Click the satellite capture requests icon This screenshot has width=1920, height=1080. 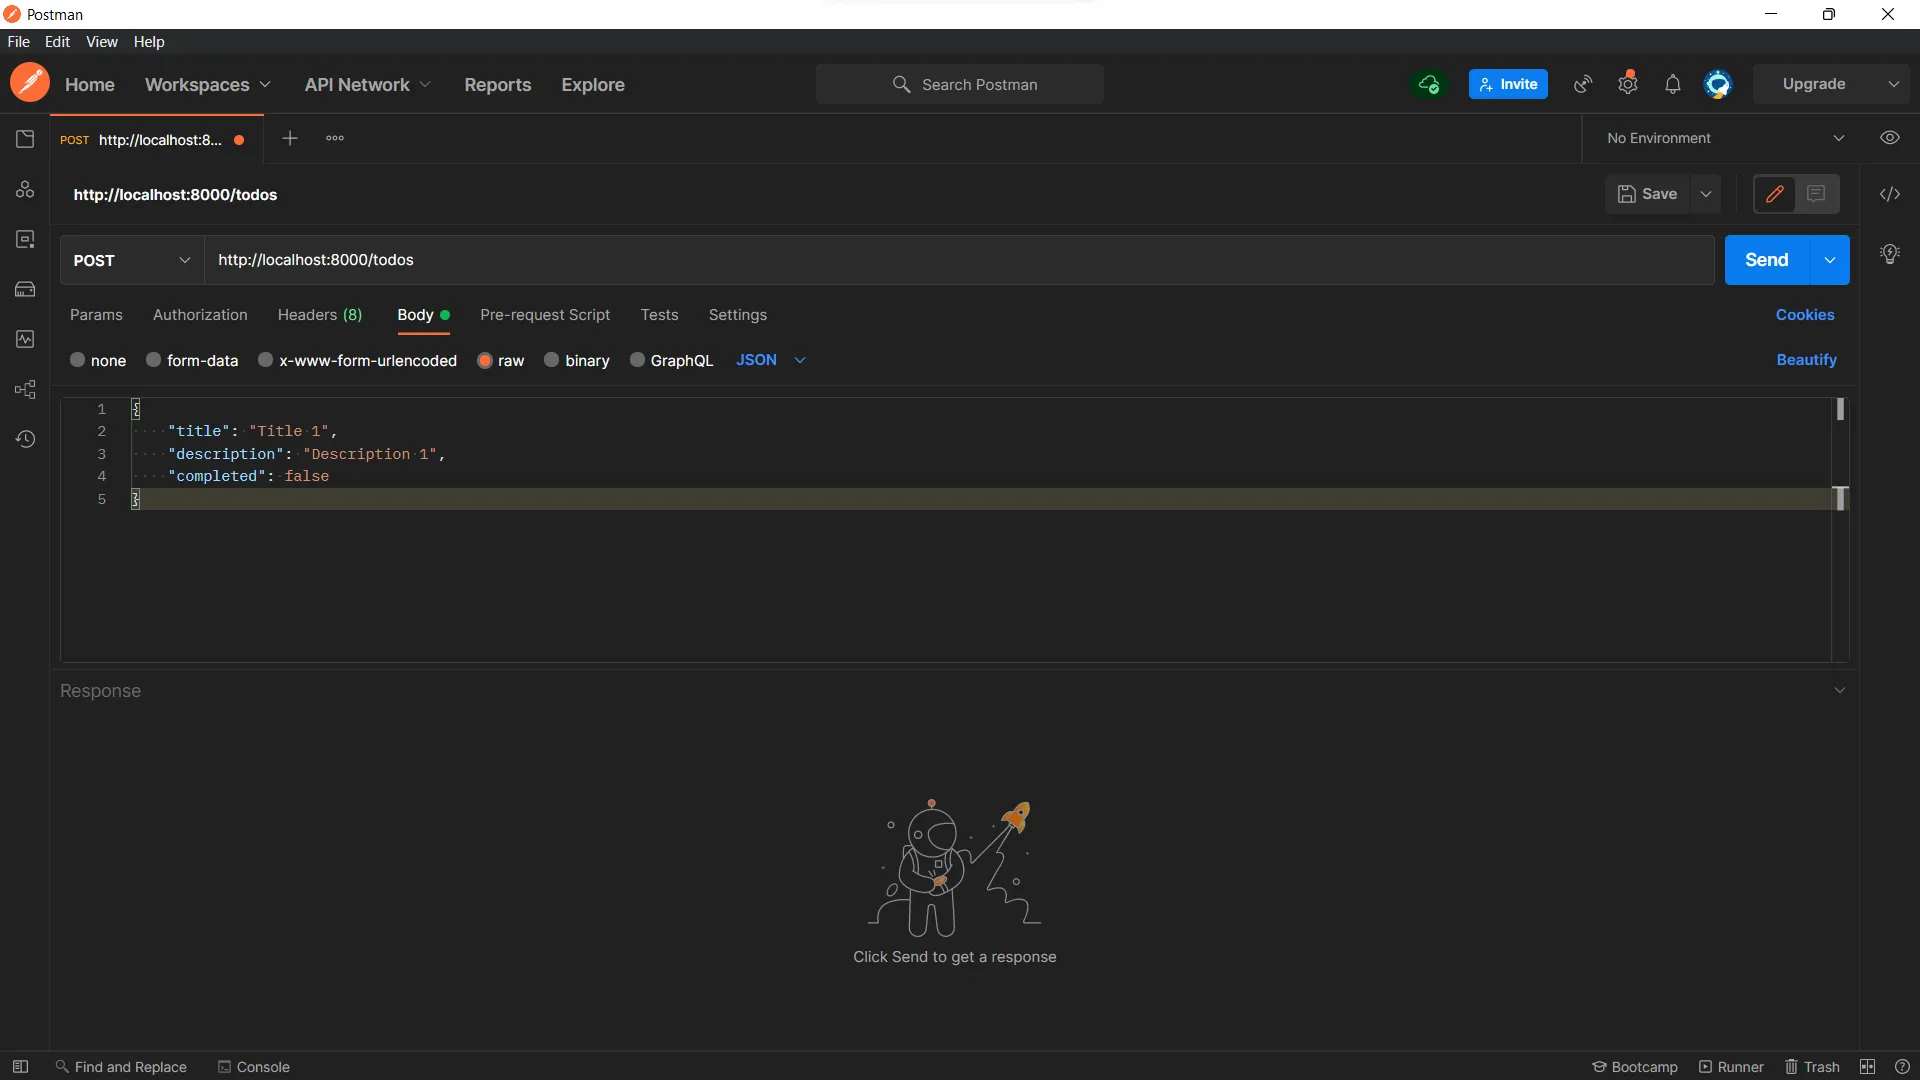pyautogui.click(x=1583, y=84)
